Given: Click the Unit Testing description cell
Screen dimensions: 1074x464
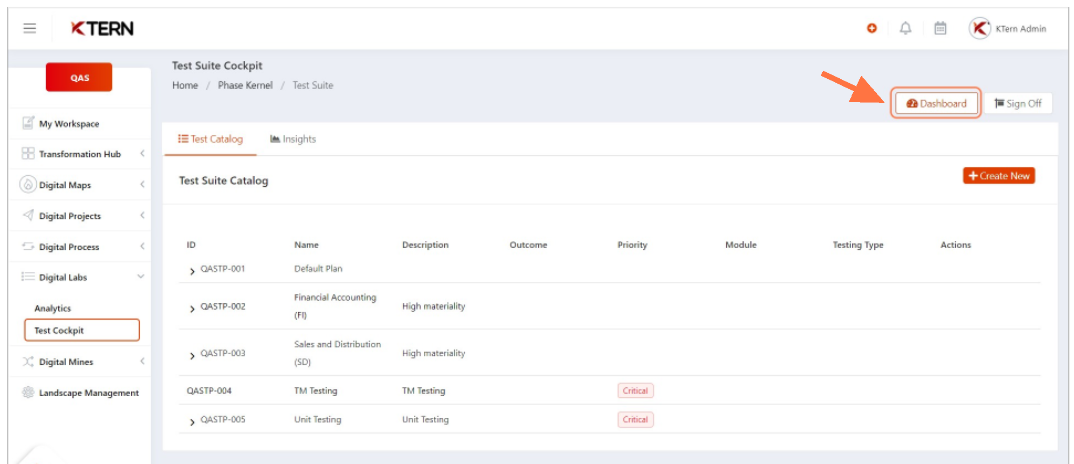Looking at the screenshot, I should point(425,419).
